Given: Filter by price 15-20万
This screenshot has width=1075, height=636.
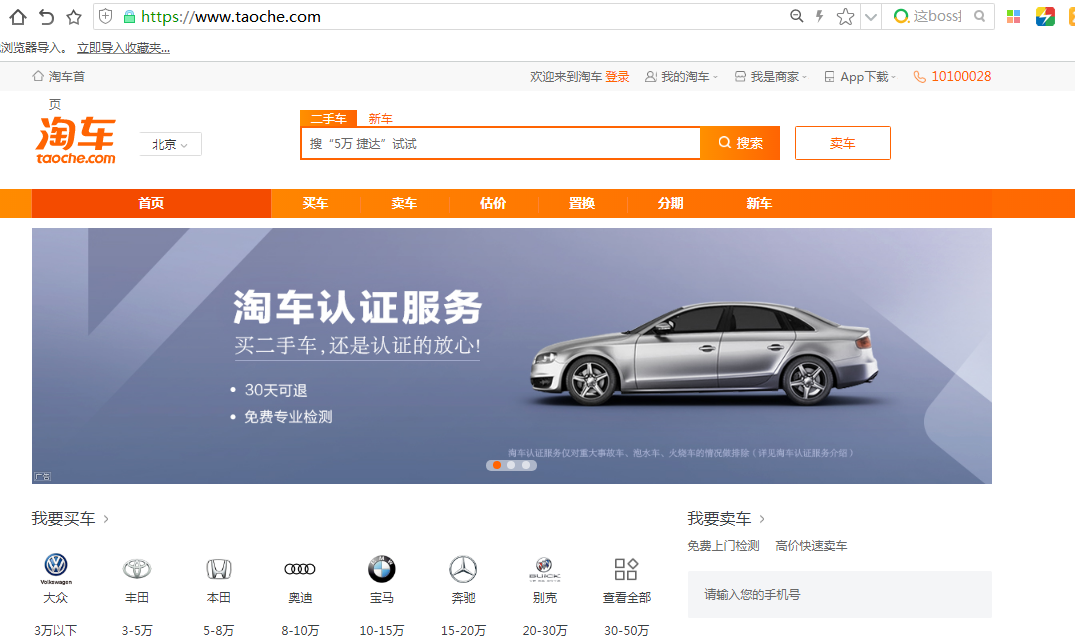Looking at the screenshot, I should pos(463,629).
